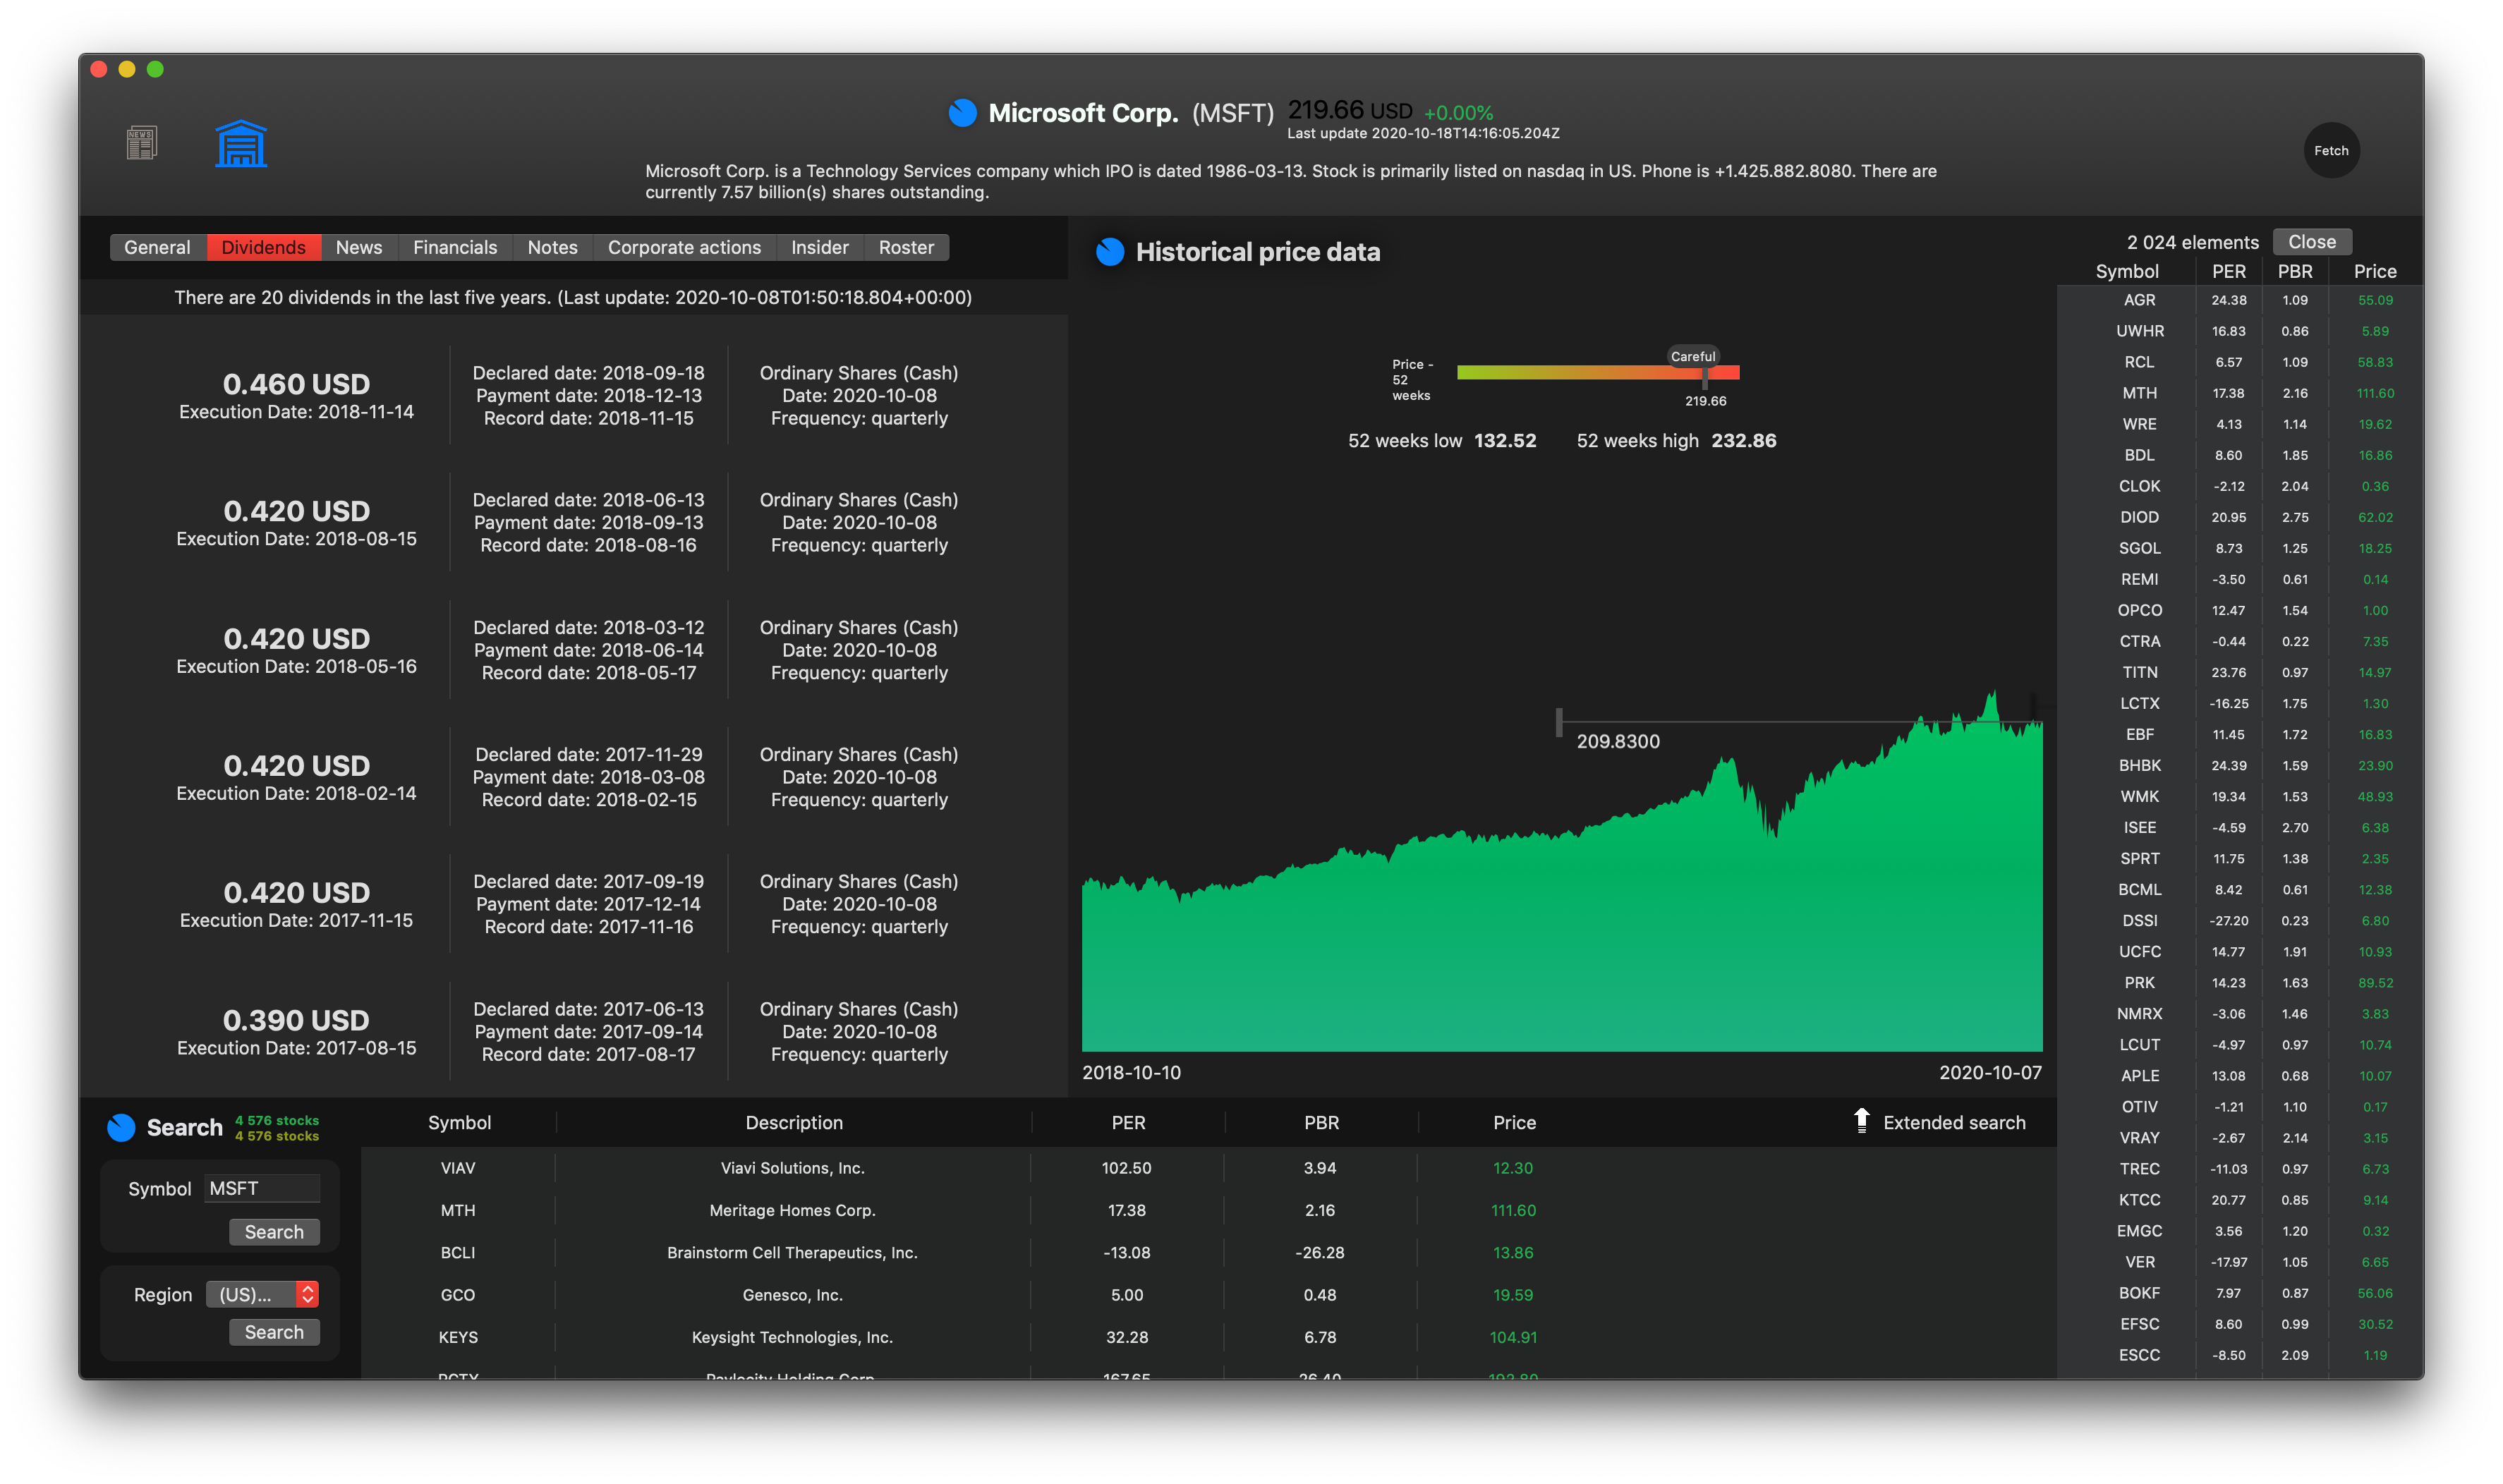Open the Roster tab
This screenshot has height=1484, width=2503.
906,247
